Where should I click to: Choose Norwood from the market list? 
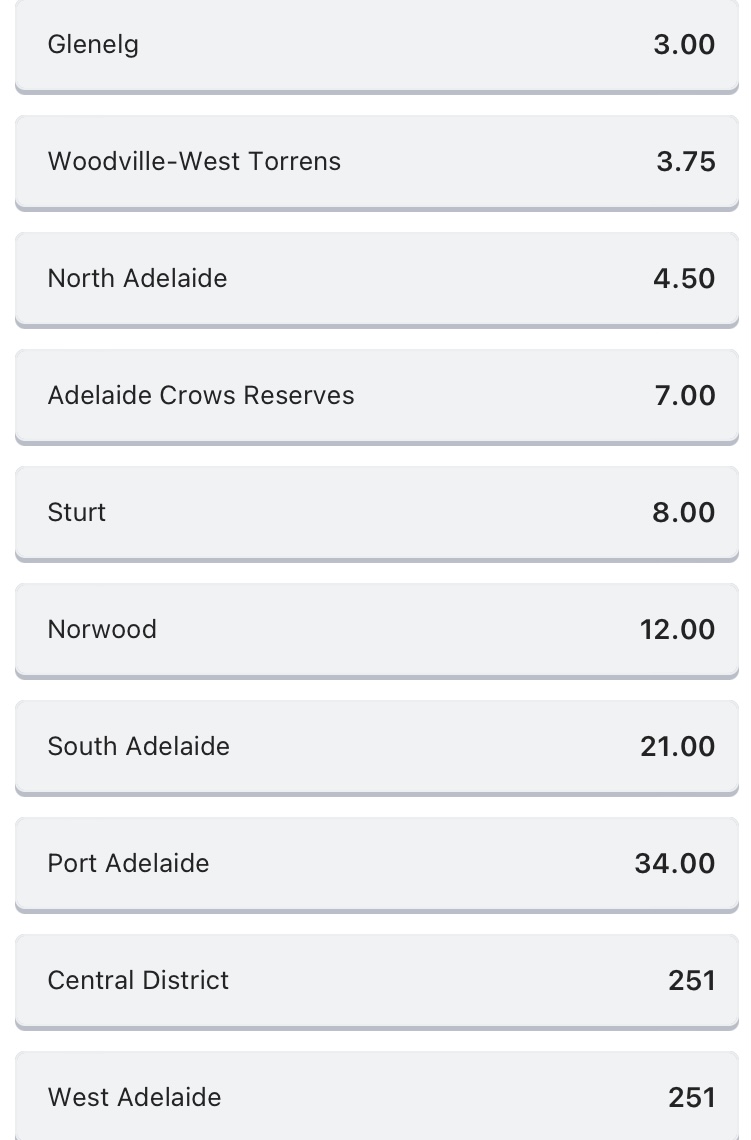[102, 629]
